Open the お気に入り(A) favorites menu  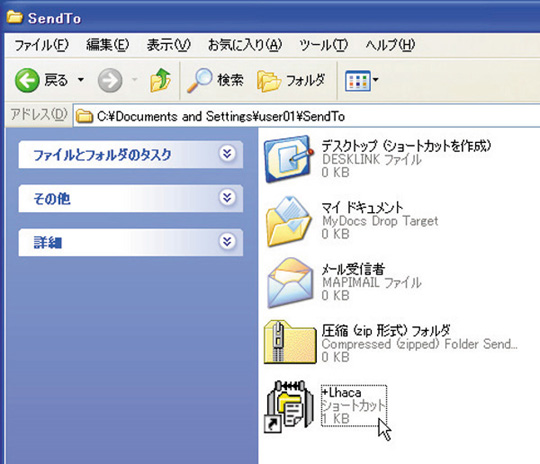point(245,45)
